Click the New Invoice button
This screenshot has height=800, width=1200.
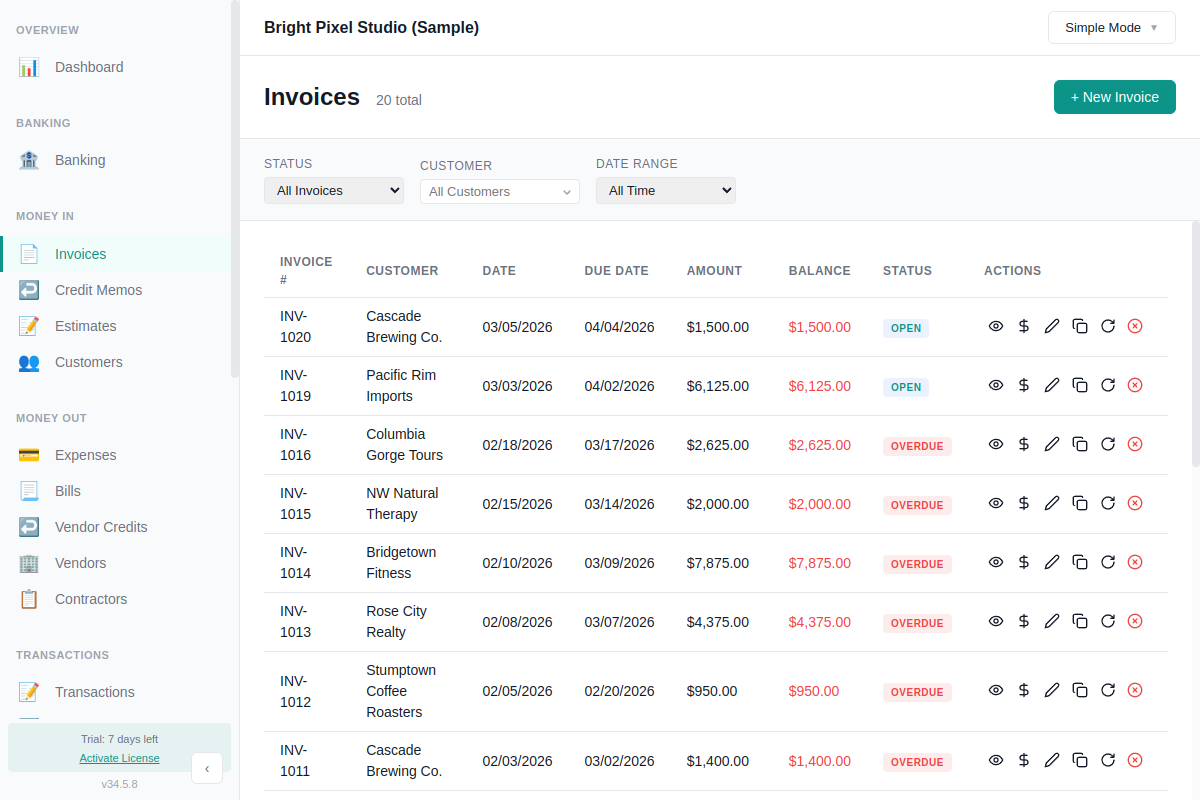tap(1114, 96)
